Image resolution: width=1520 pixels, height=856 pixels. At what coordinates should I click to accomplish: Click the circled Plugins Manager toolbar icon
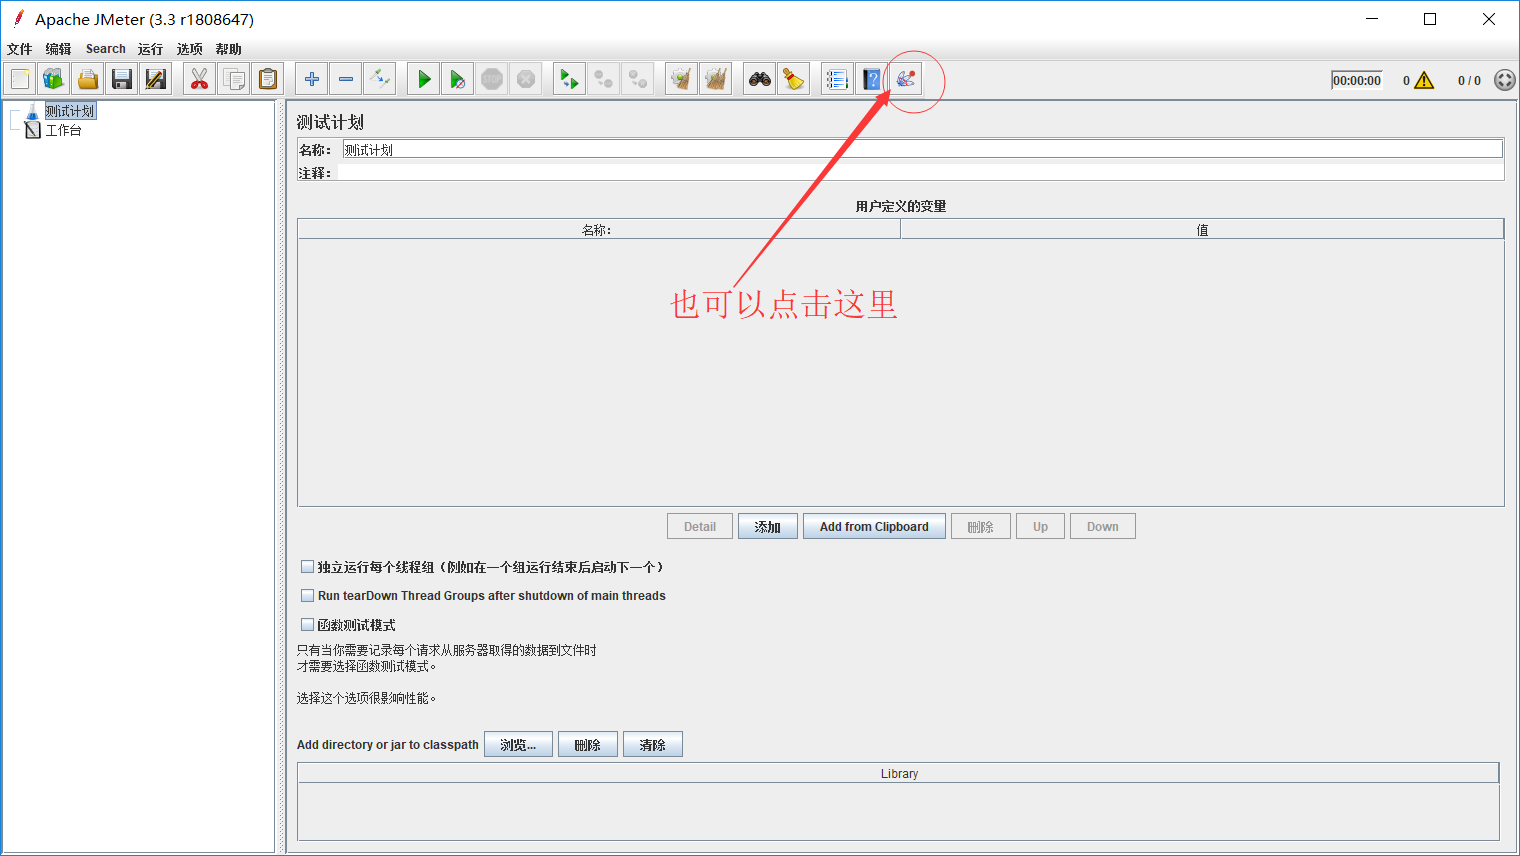pos(906,79)
